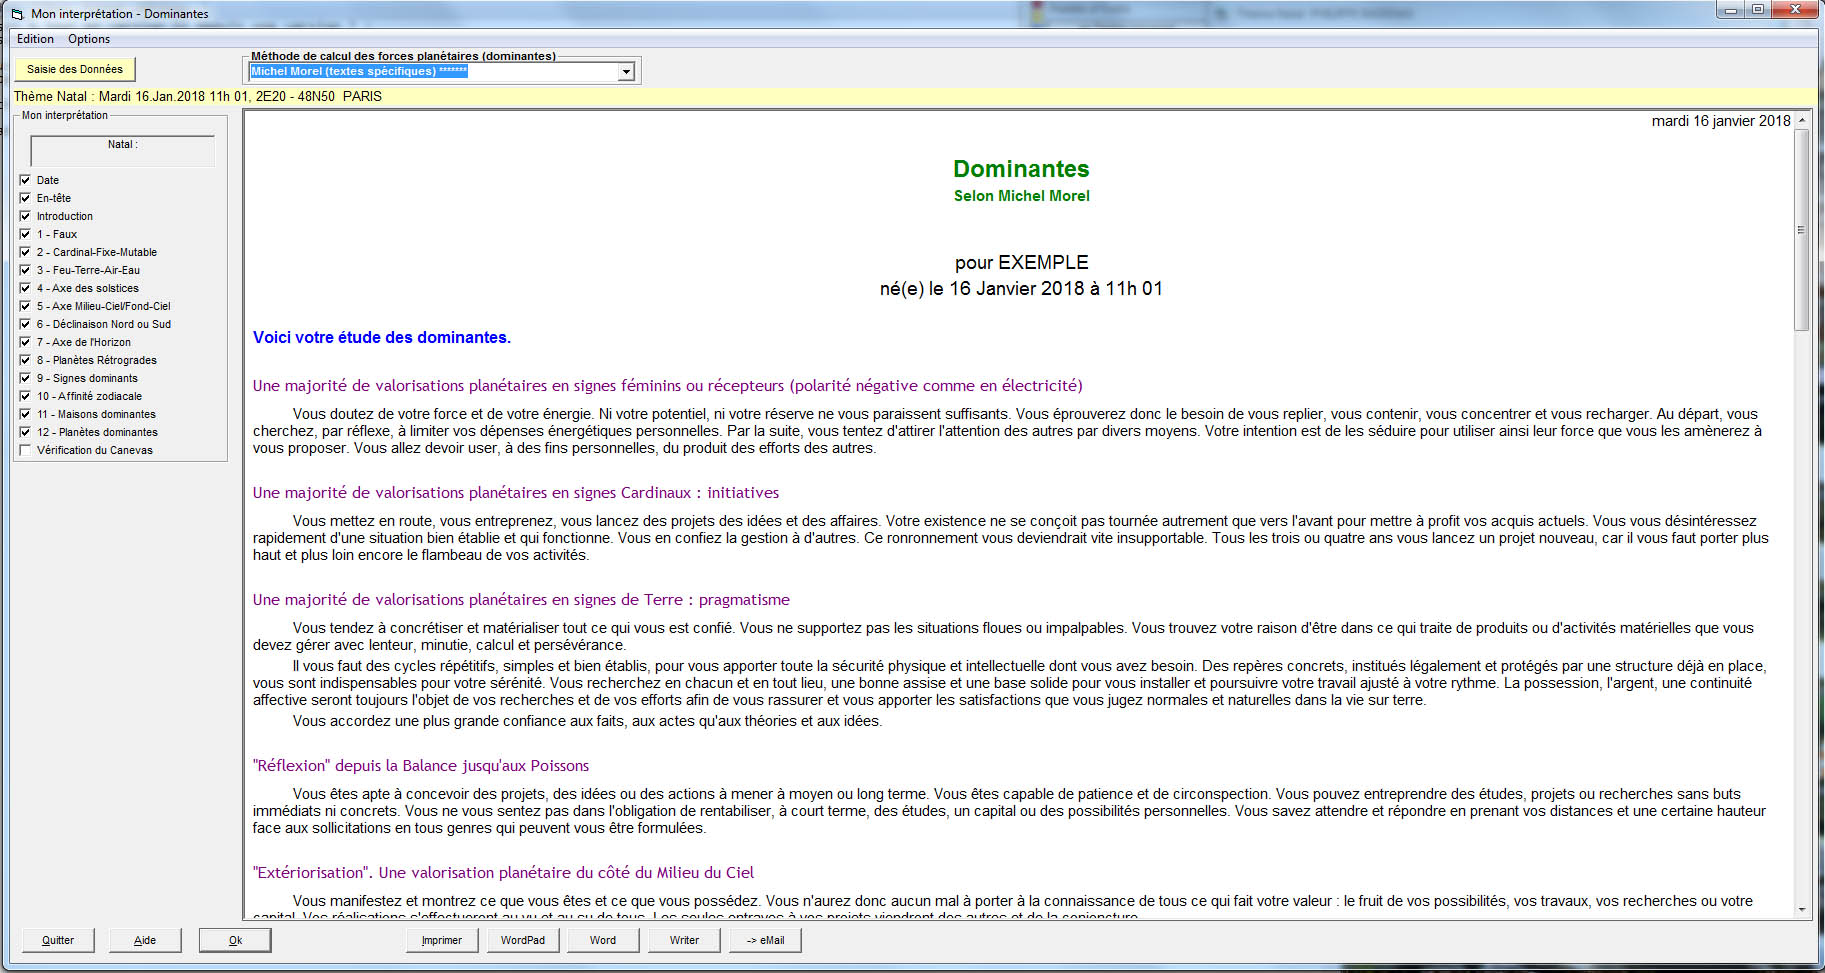
Task: Toggle the Date checkbox
Action: click(25, 180)
